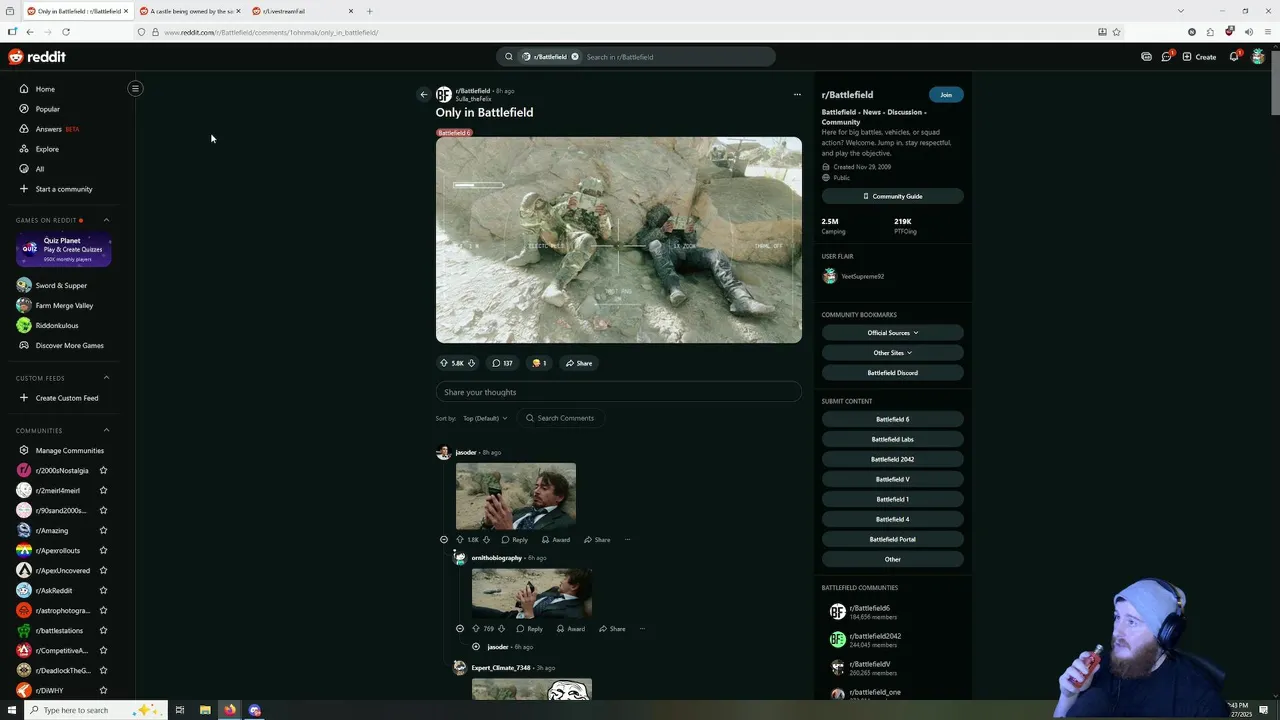
Task: Open a new browser tab
Action: [369, 11]
